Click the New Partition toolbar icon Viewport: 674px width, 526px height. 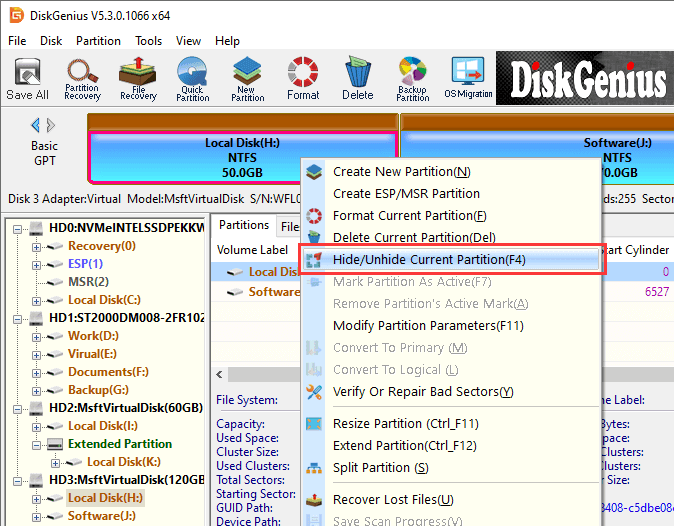pyautogui.click(x=247, y=79)
